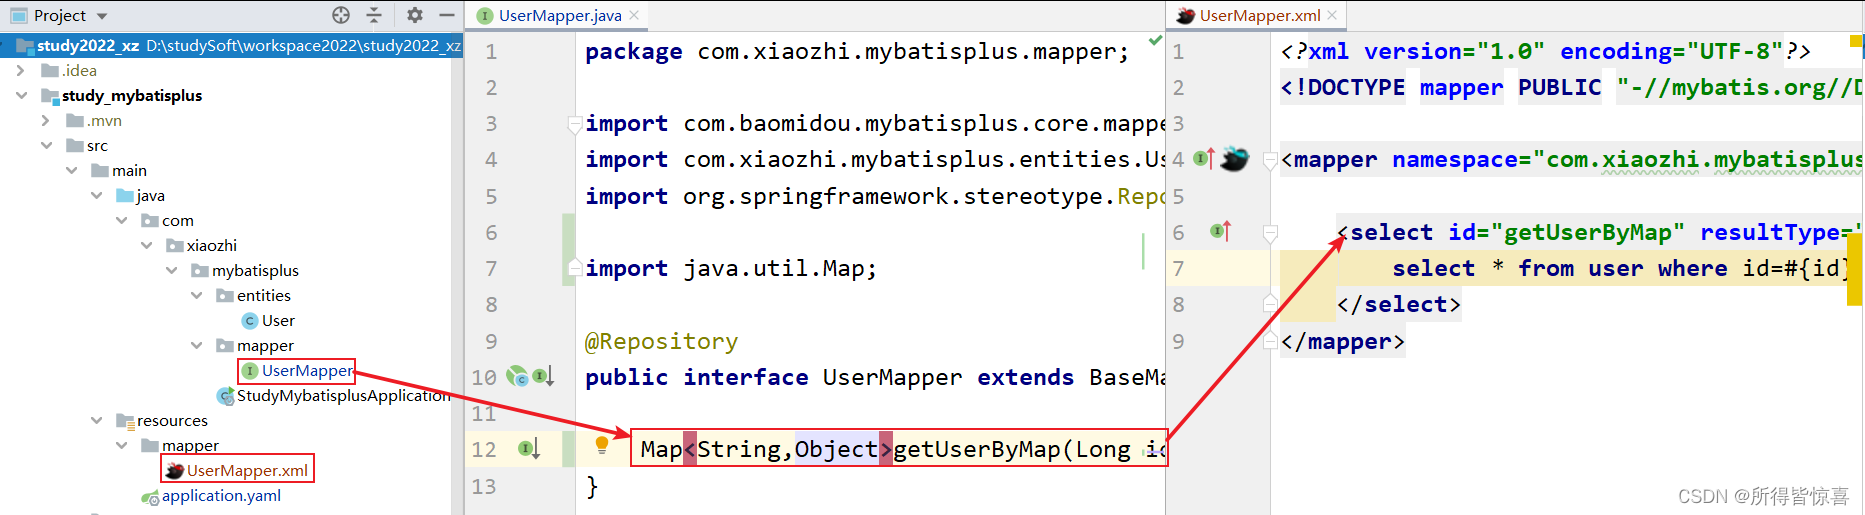Close the UserMapper.java tab
1865x515 pixels.
[x=634, y=15]
